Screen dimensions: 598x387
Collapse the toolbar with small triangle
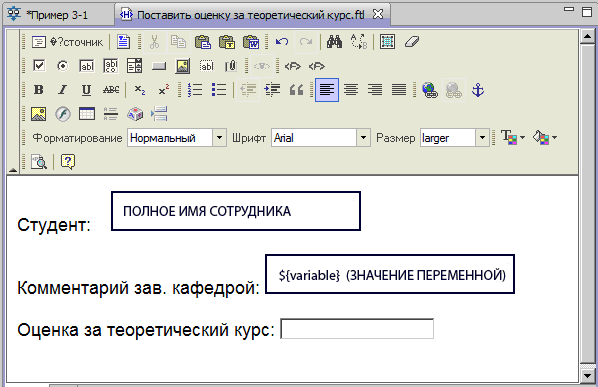click(13, 170)
